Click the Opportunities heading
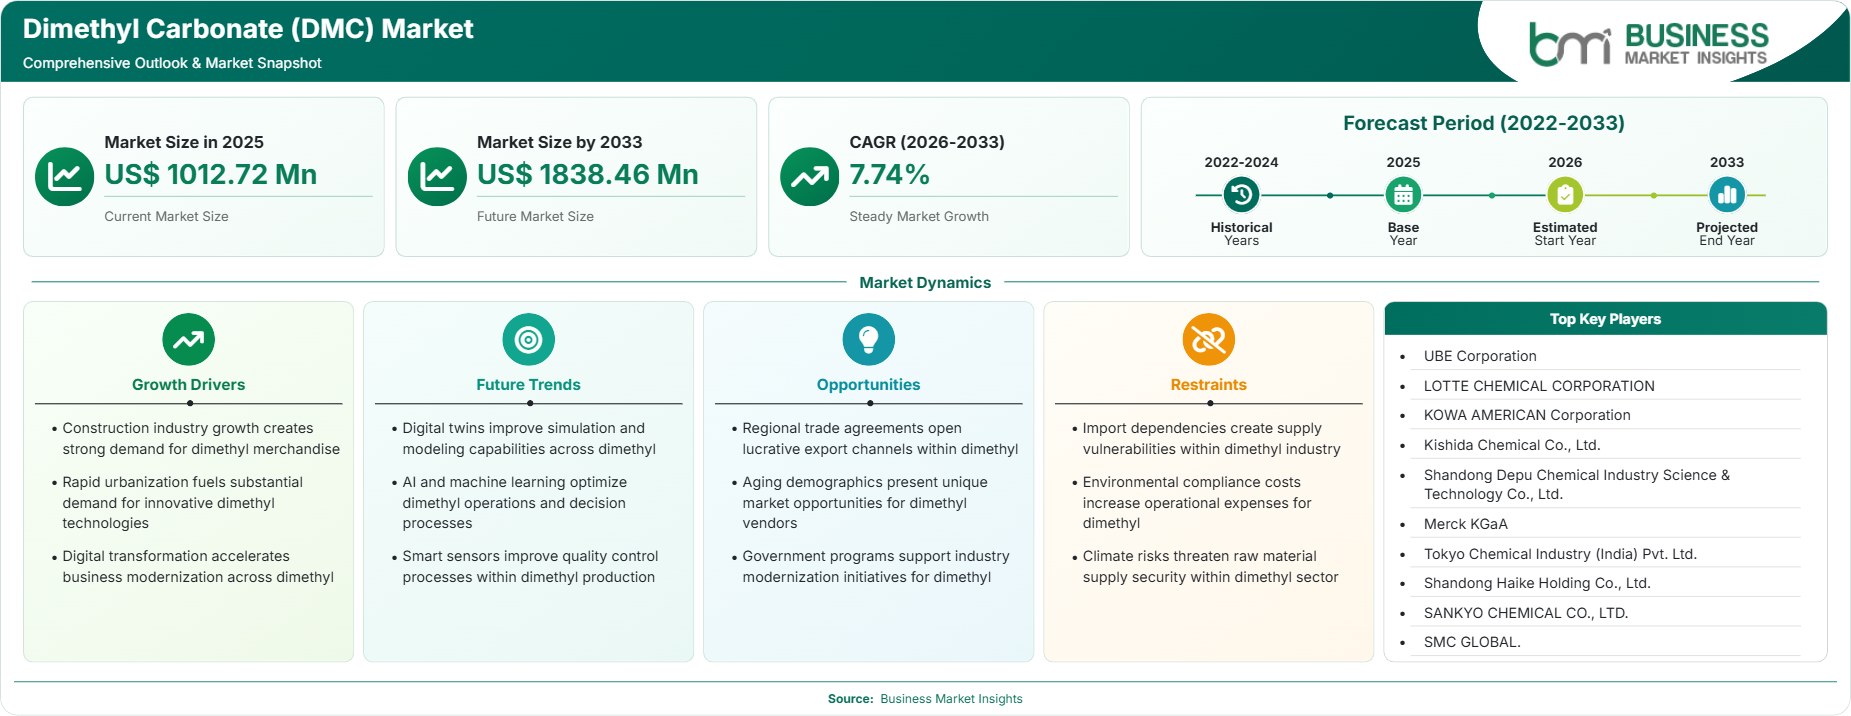This screenshot has width=1851, height=716. [x=868, y=385]
